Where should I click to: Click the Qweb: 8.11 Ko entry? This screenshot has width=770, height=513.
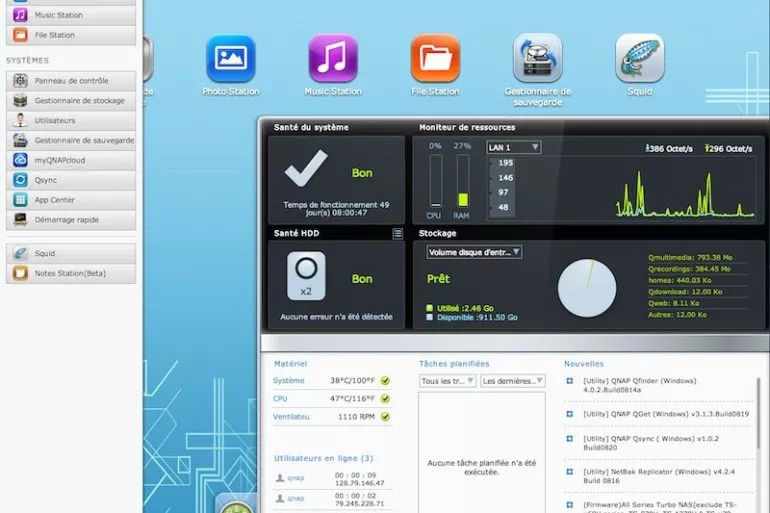click(x=673, y=303)
